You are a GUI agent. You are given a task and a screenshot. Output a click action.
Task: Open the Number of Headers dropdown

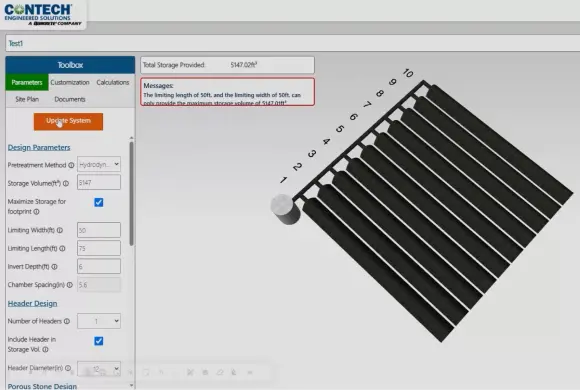pyautogui.click(x=99, y=321)
